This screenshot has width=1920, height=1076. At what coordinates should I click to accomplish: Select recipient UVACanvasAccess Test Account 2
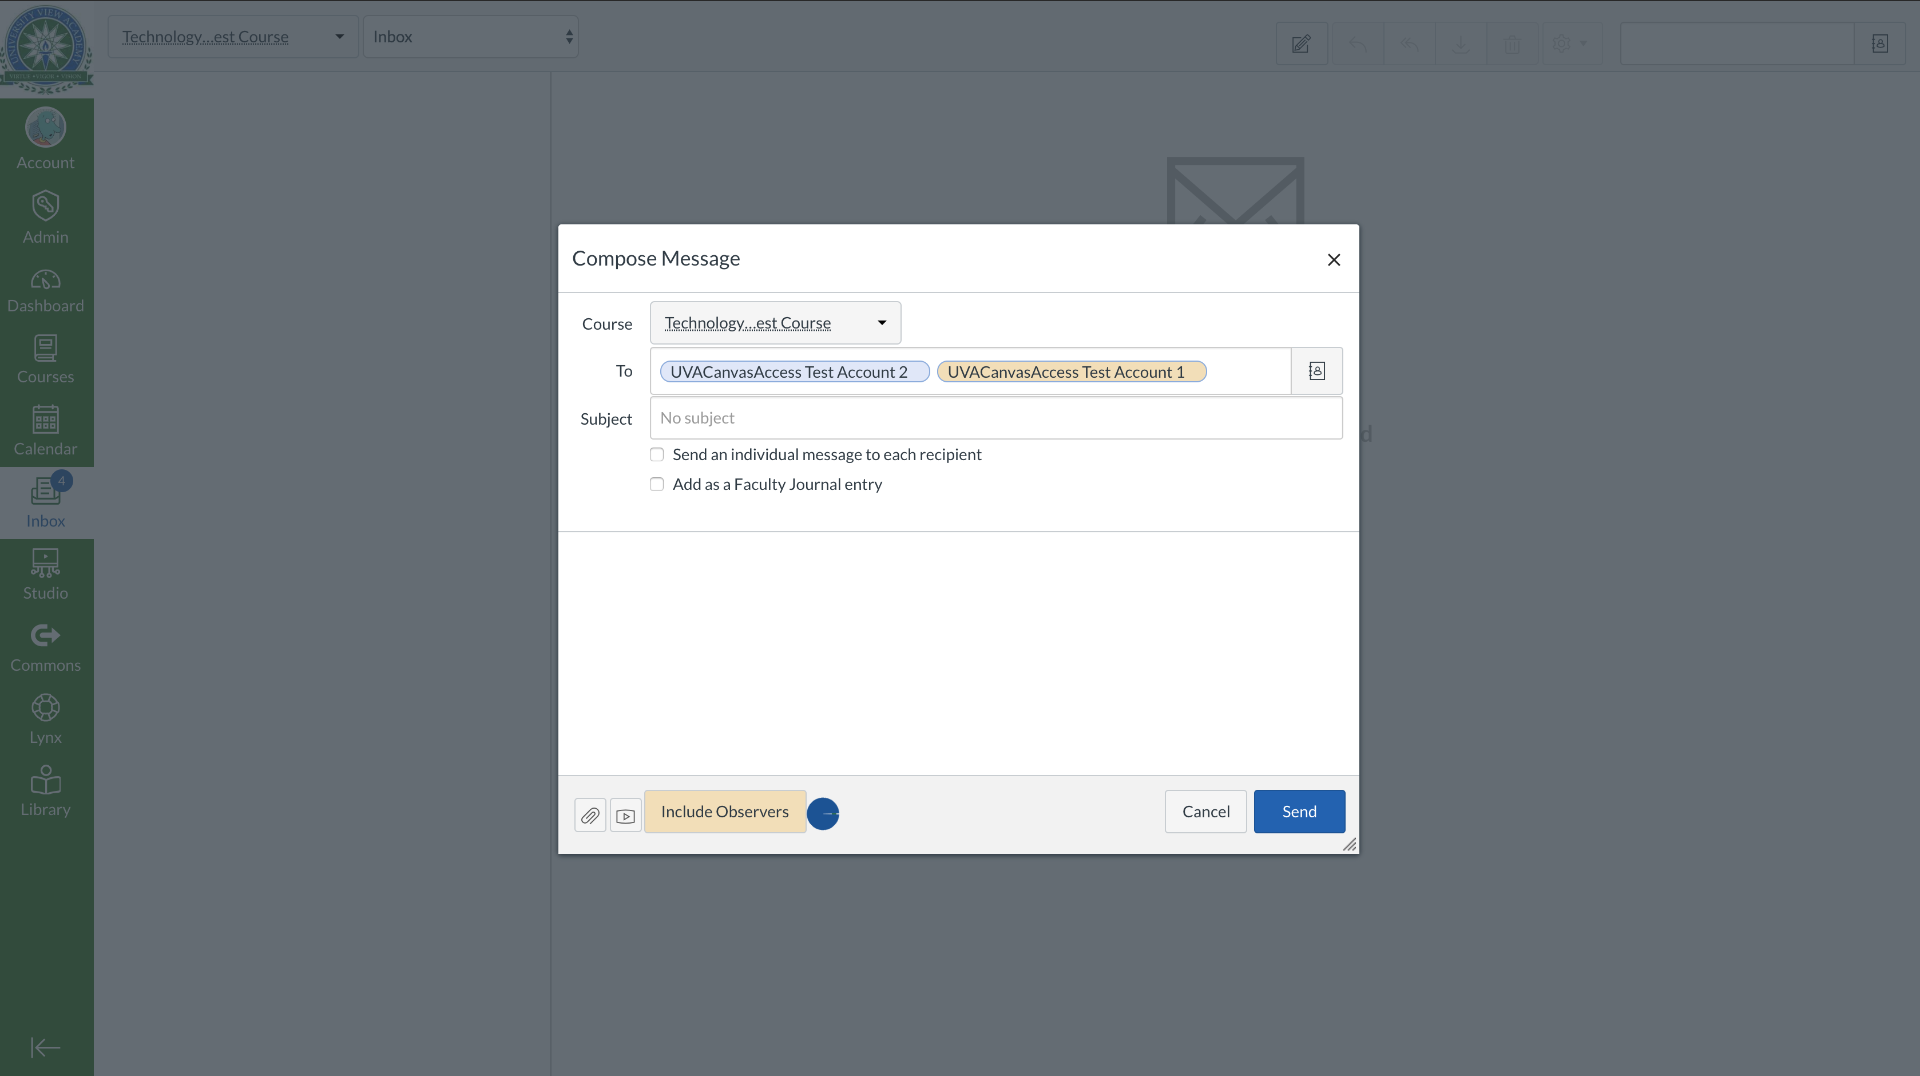coord(795,372)
